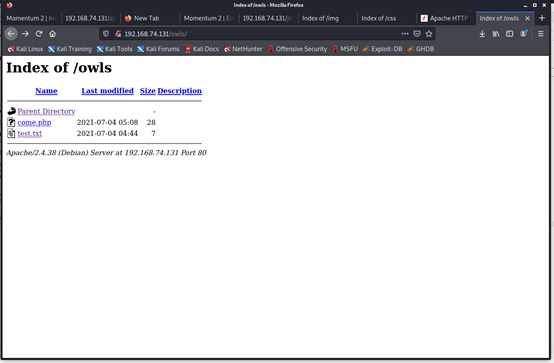Switch to Index of /img tab
The height and width of the screenshot is (363, 554).
(x=327, y=18)
